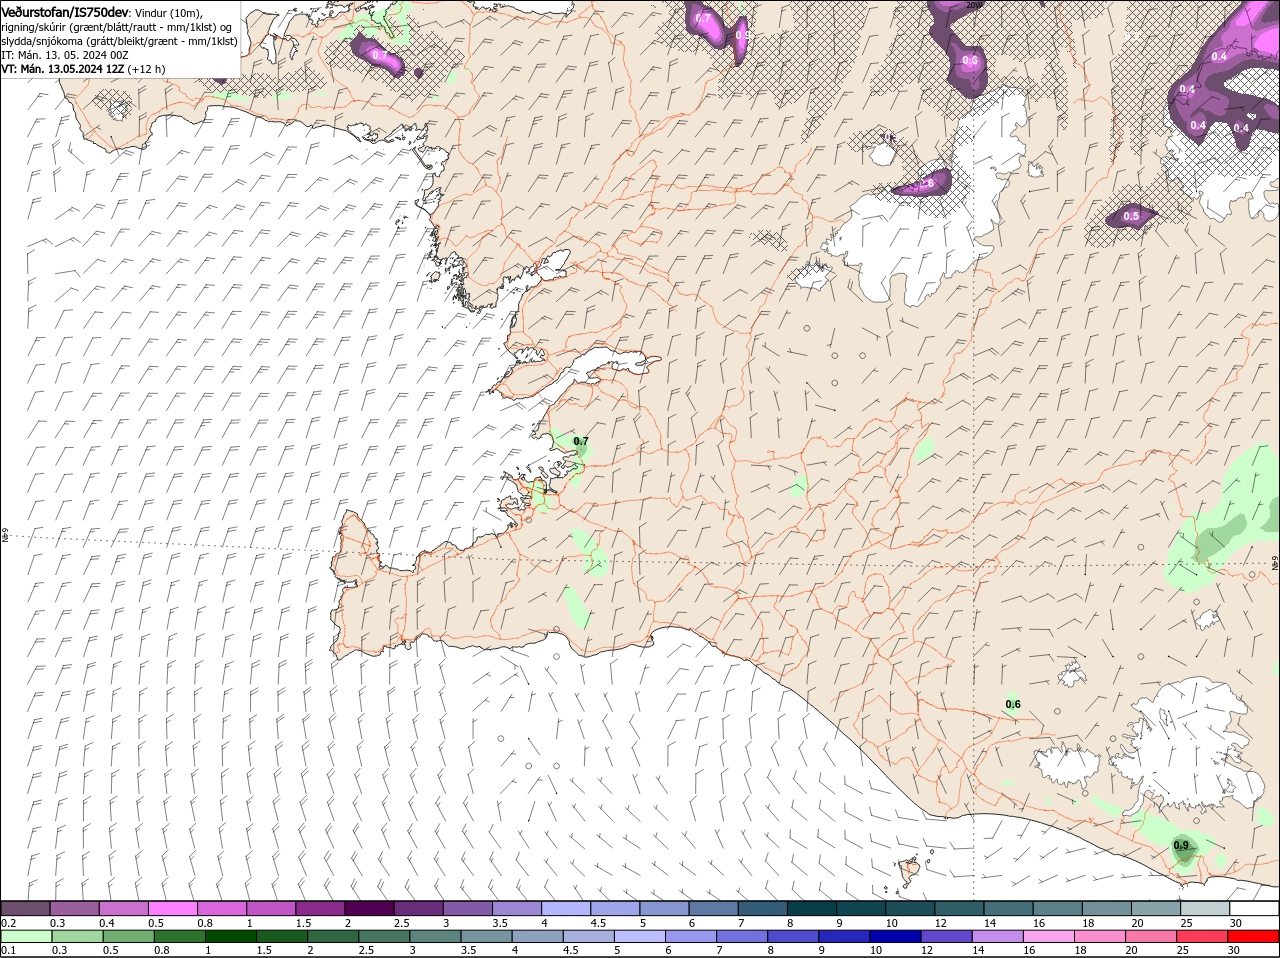Click the large white glacier at the top centre of the map
Viewport: 1280px width, 958px height.
click(925, 215)
